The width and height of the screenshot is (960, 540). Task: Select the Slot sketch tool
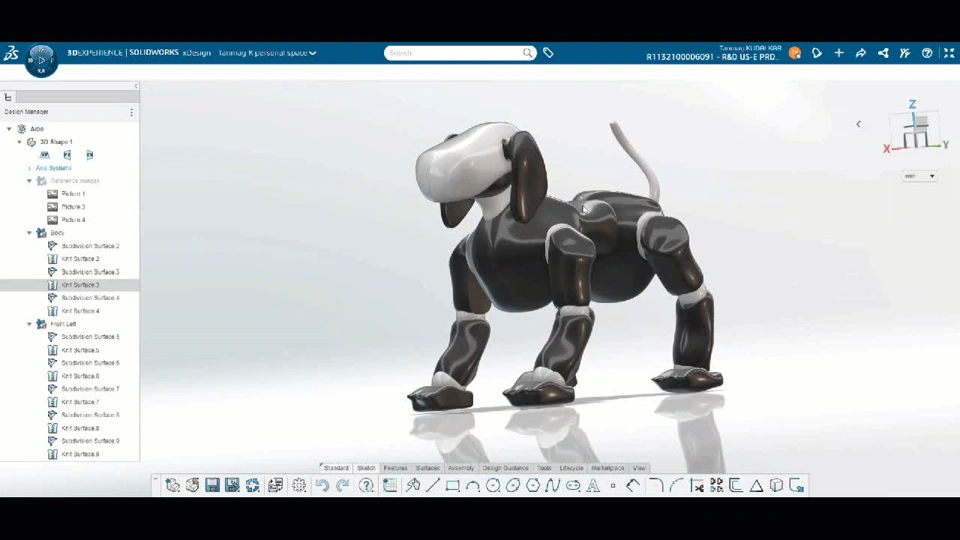coord(573,486)
